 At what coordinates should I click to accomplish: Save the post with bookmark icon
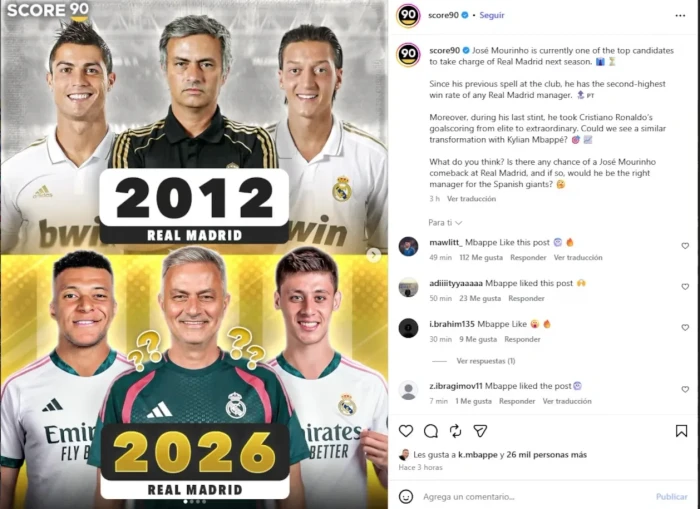pyautogui.click(x=681, y=431)
